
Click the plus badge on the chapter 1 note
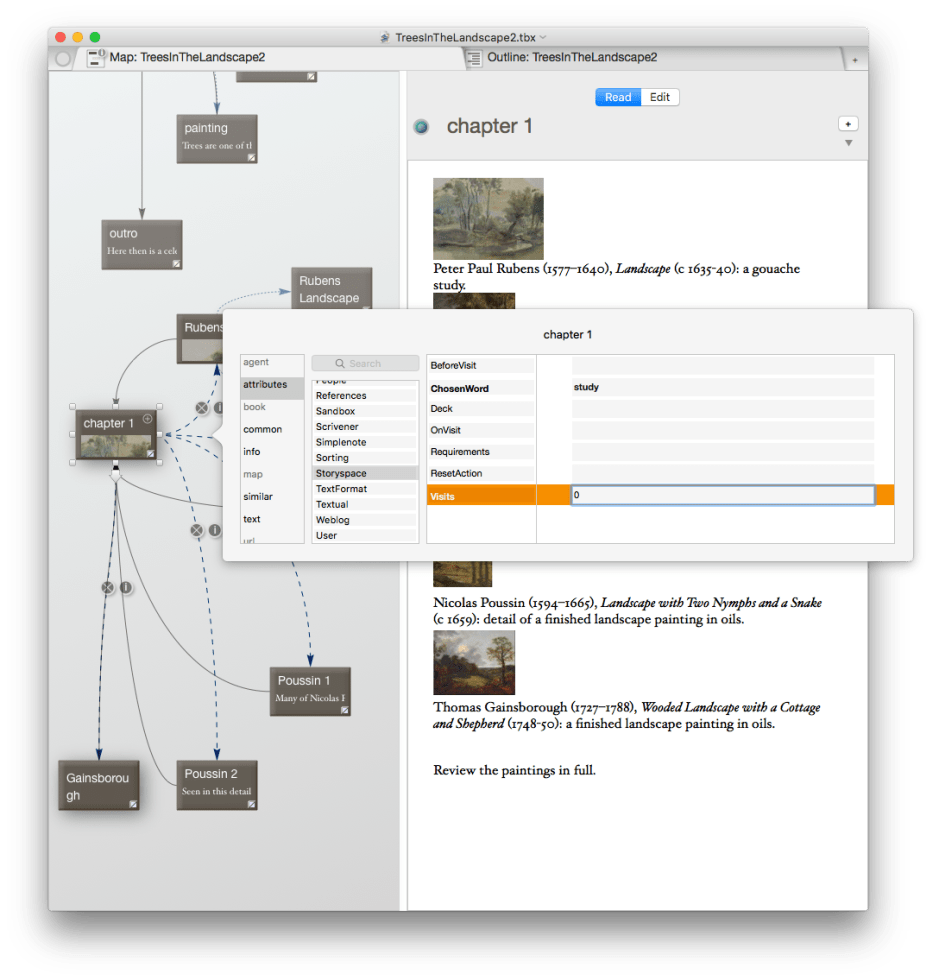pyautogui.click(x=148, y=419)
